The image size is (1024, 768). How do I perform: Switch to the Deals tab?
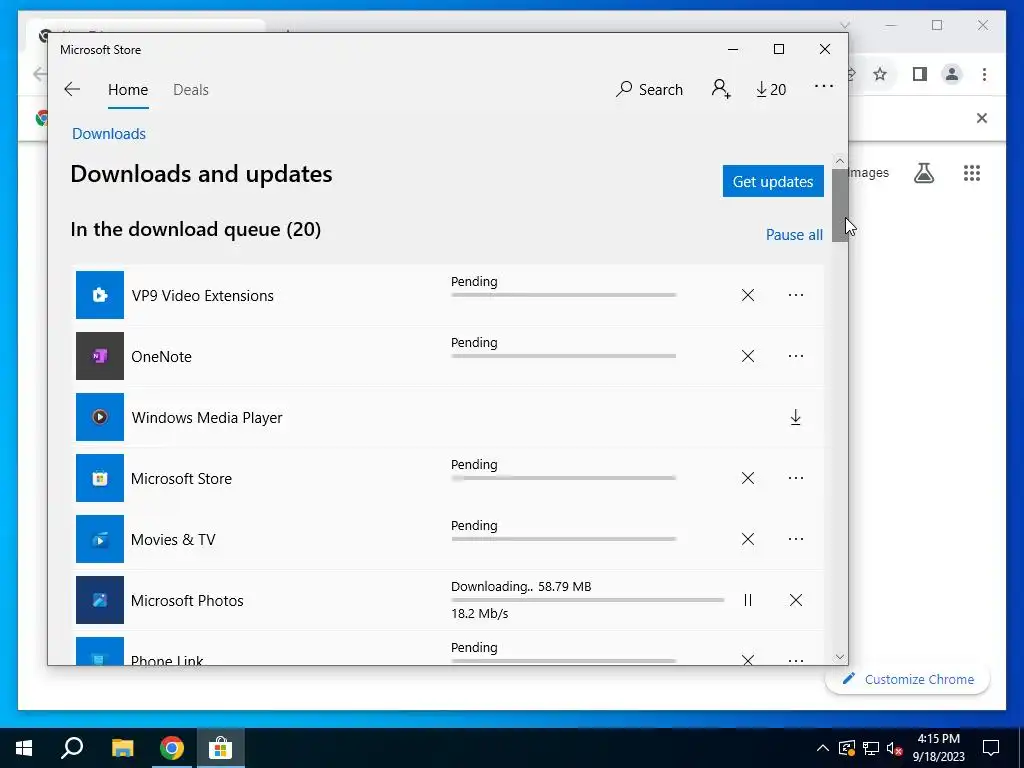click(x=191, y=90)
